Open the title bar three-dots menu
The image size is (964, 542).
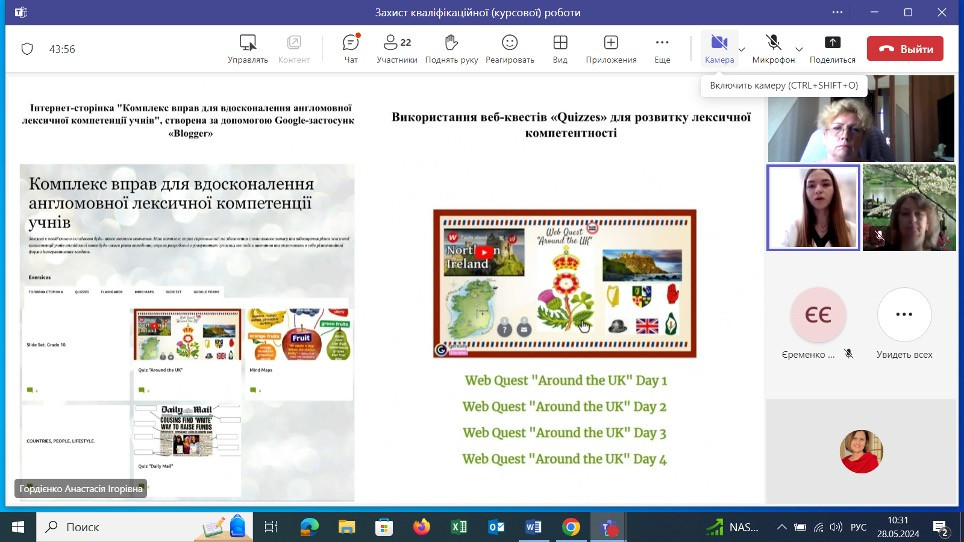point(837,12)
